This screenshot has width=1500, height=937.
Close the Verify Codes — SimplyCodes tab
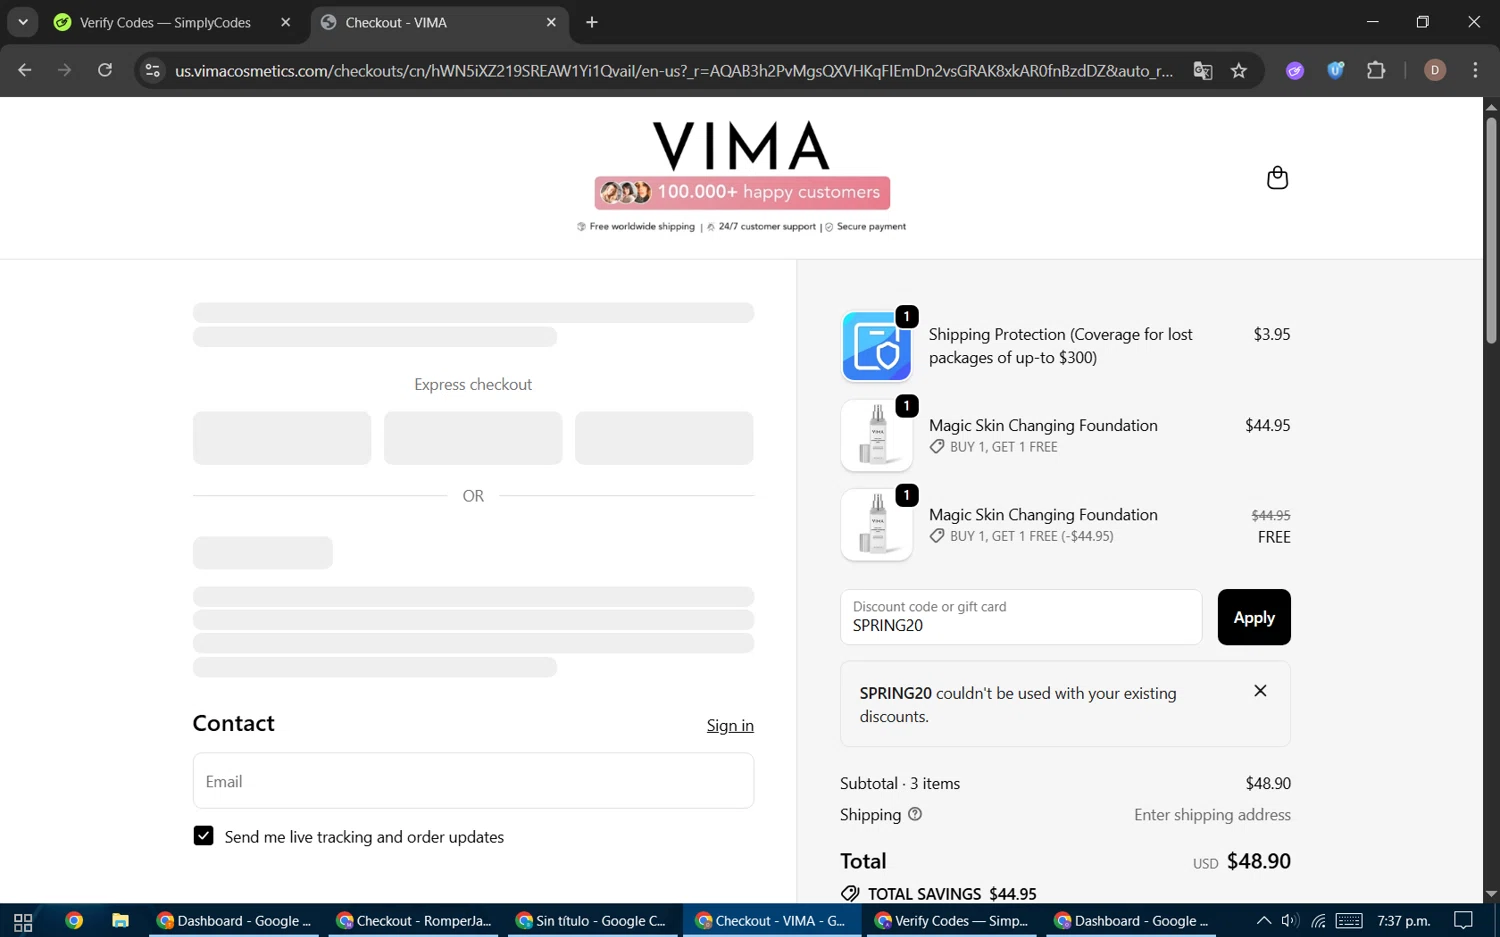(285, 22)
